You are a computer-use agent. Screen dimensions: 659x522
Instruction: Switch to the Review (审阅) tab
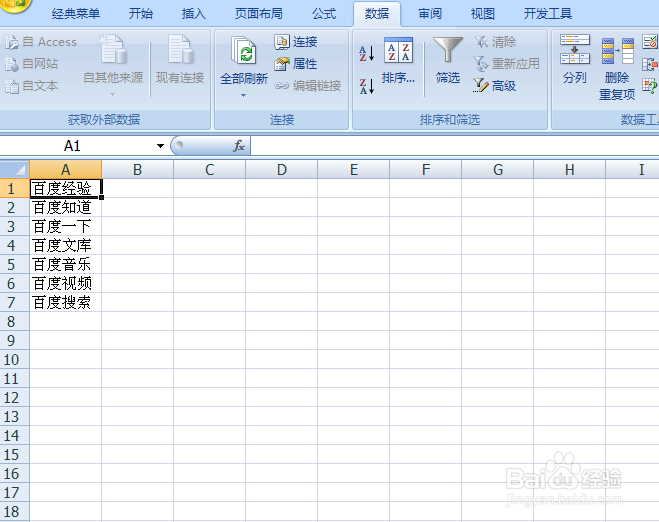(x=430, y=14)
